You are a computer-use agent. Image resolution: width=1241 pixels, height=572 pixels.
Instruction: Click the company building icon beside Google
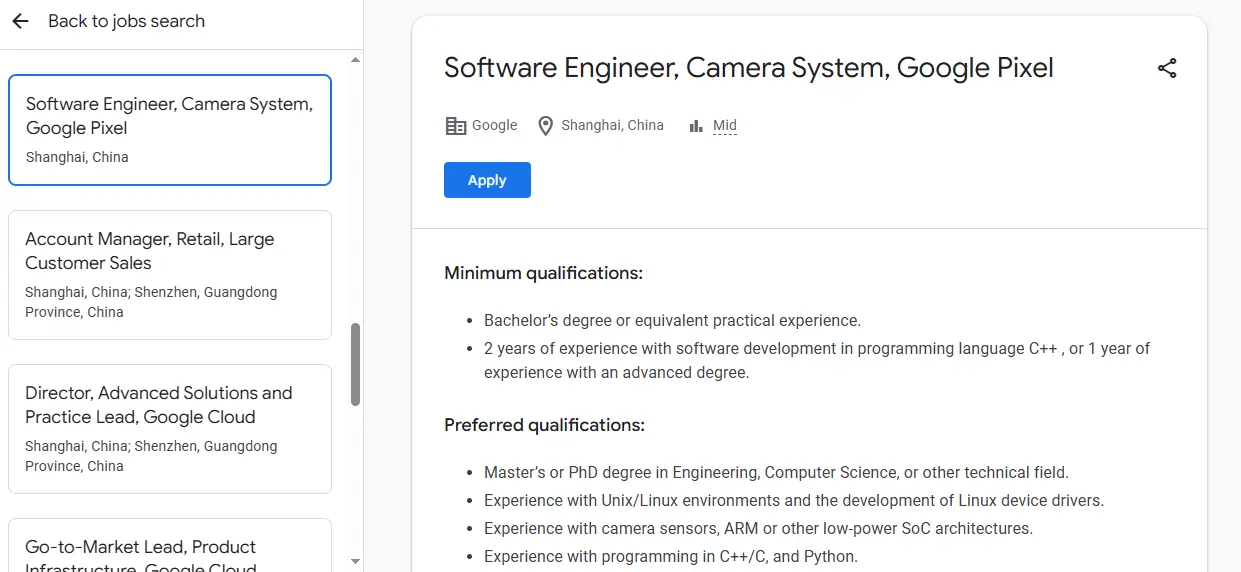tap(456, 126)
